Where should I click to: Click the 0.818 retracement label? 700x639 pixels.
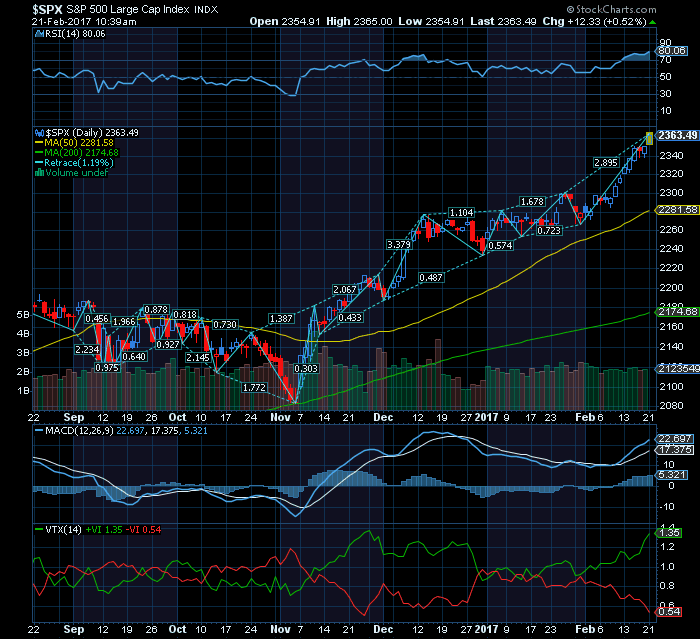click(x=185, y=315)
